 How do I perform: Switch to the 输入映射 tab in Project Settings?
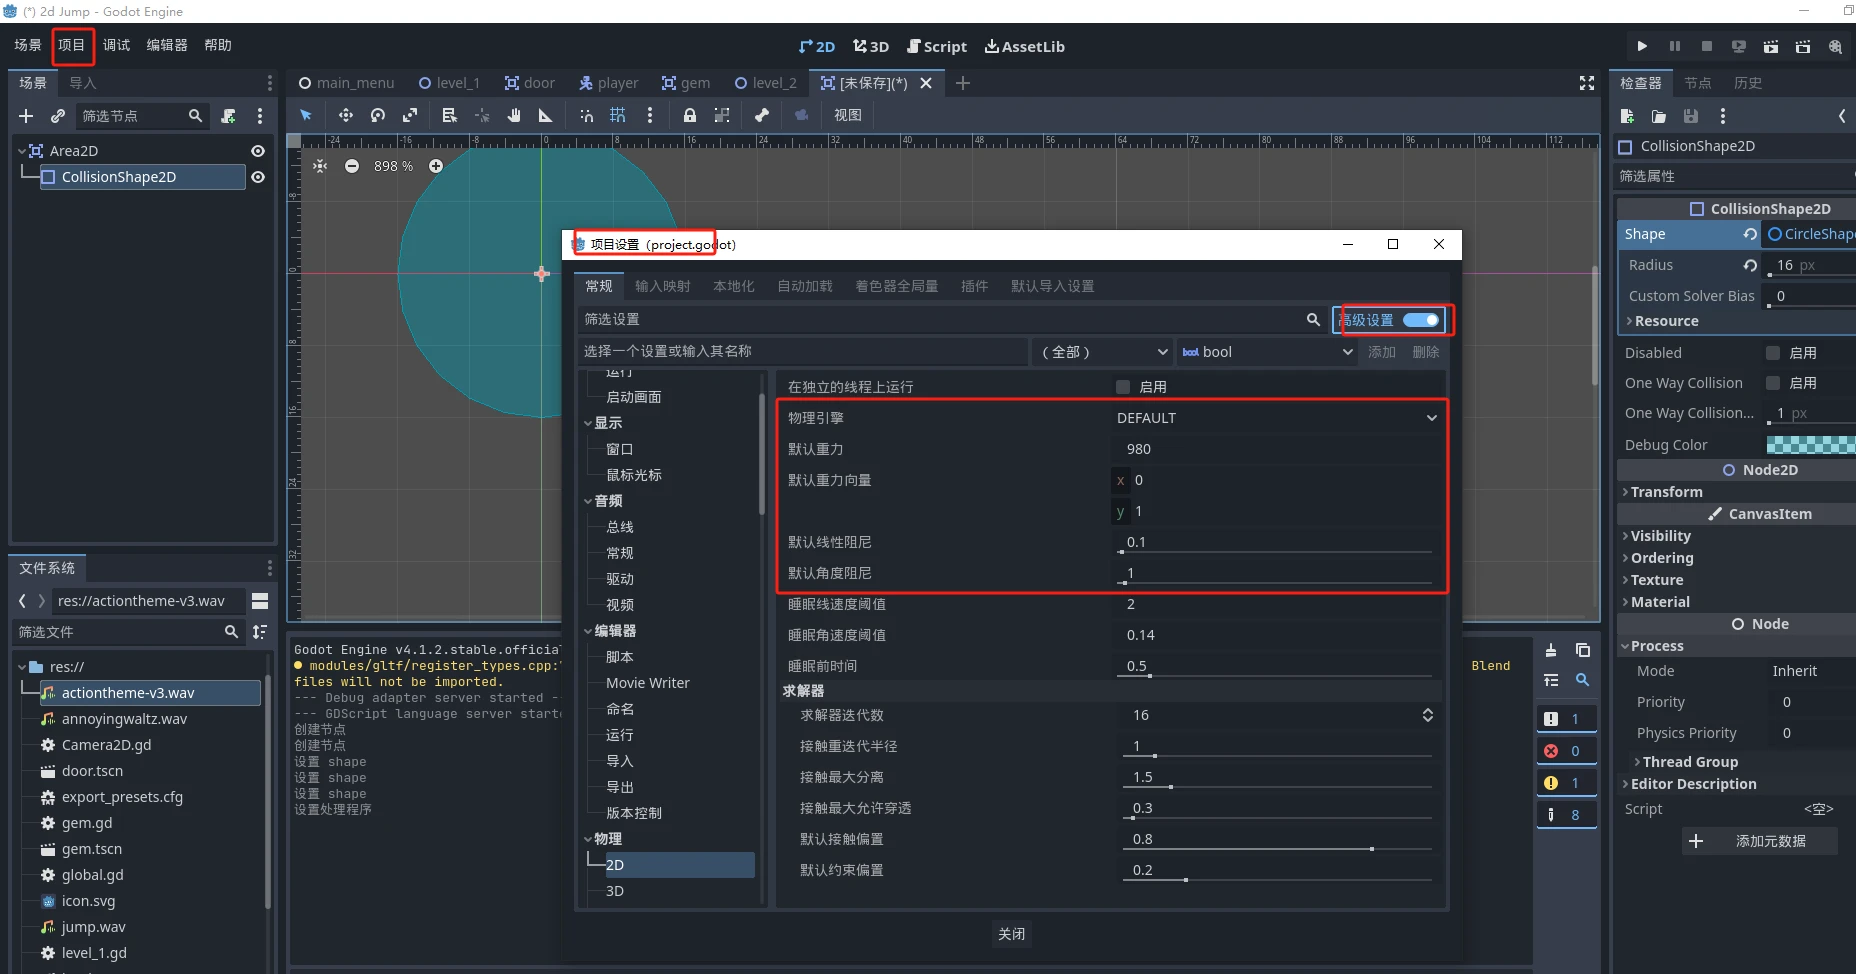662,286
